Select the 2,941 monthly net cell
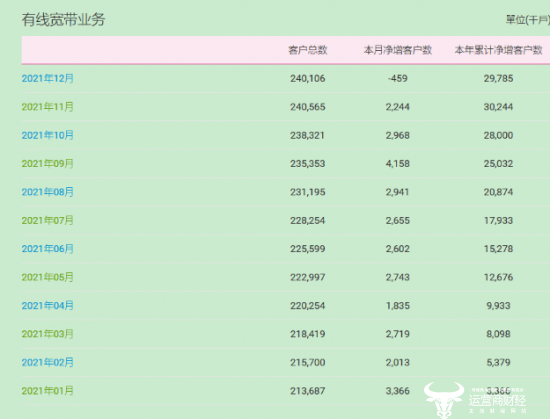This screenshot has height=419, width=550. pos(398,192)
